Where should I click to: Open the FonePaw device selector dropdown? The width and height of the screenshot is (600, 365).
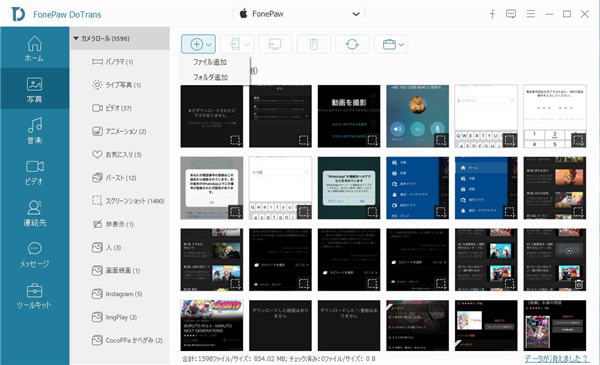[x=300, y=14]
